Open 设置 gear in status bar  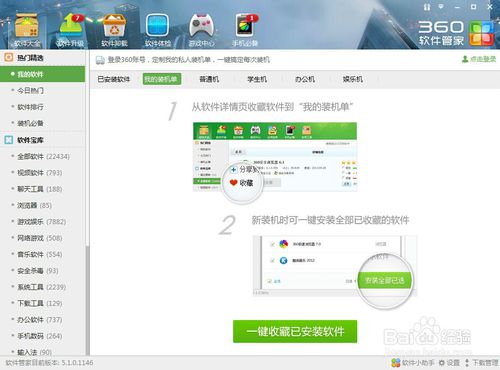click(449, 363)
